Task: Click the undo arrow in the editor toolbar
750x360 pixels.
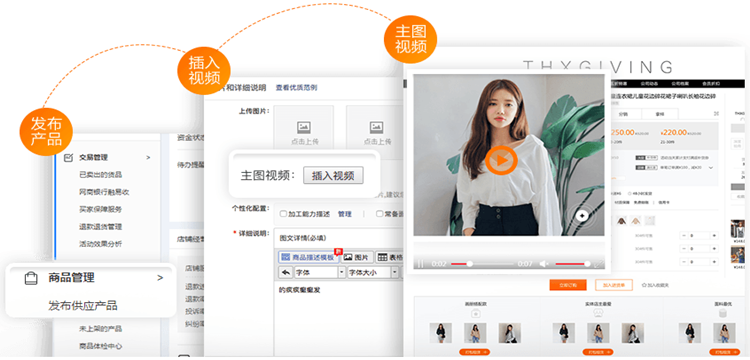Action: click(286, 273)
